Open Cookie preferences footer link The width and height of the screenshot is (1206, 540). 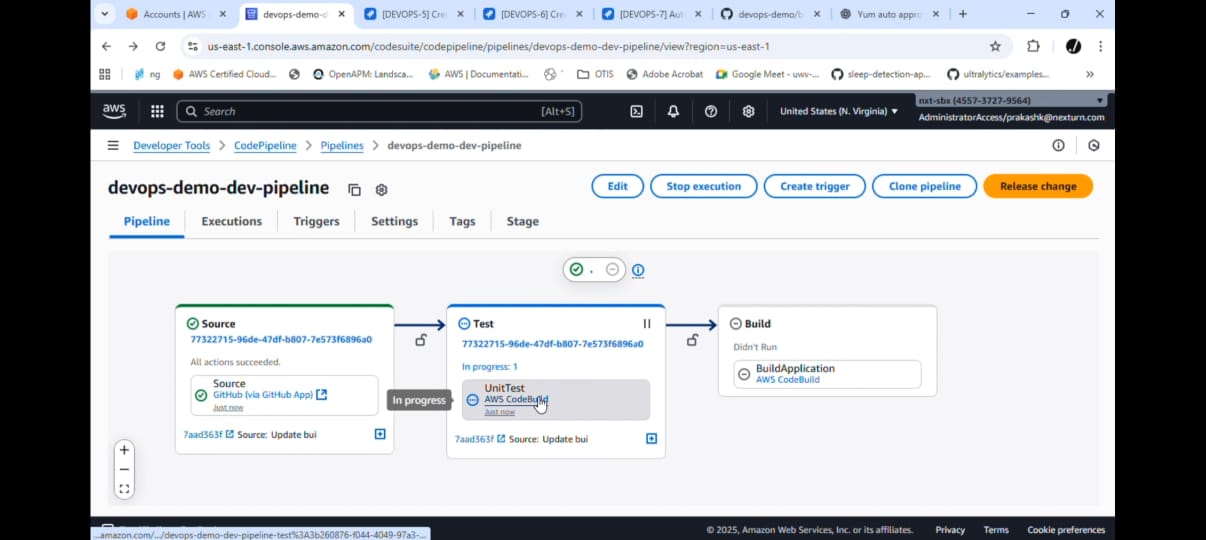pyautogui.click(x=1066, y=530)
